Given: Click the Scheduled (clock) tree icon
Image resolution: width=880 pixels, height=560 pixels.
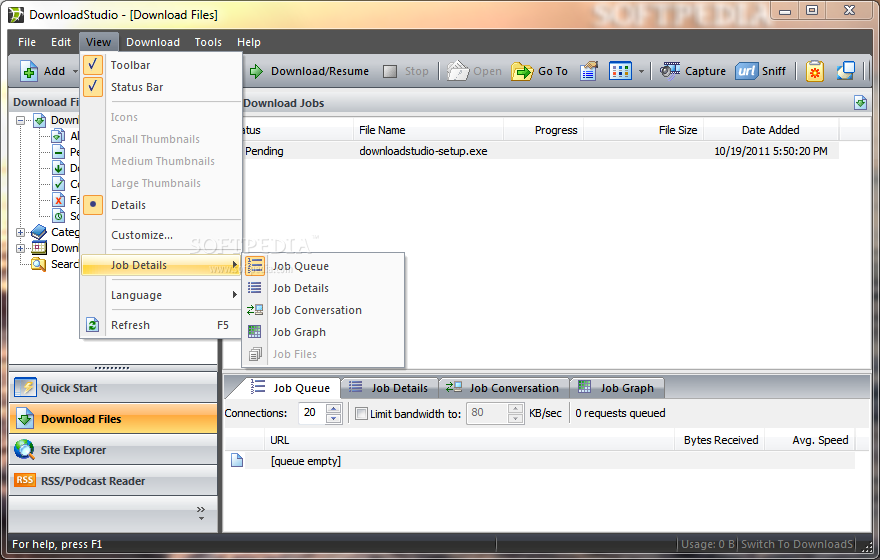Looking at the screenshot, I should coord(58,216).
